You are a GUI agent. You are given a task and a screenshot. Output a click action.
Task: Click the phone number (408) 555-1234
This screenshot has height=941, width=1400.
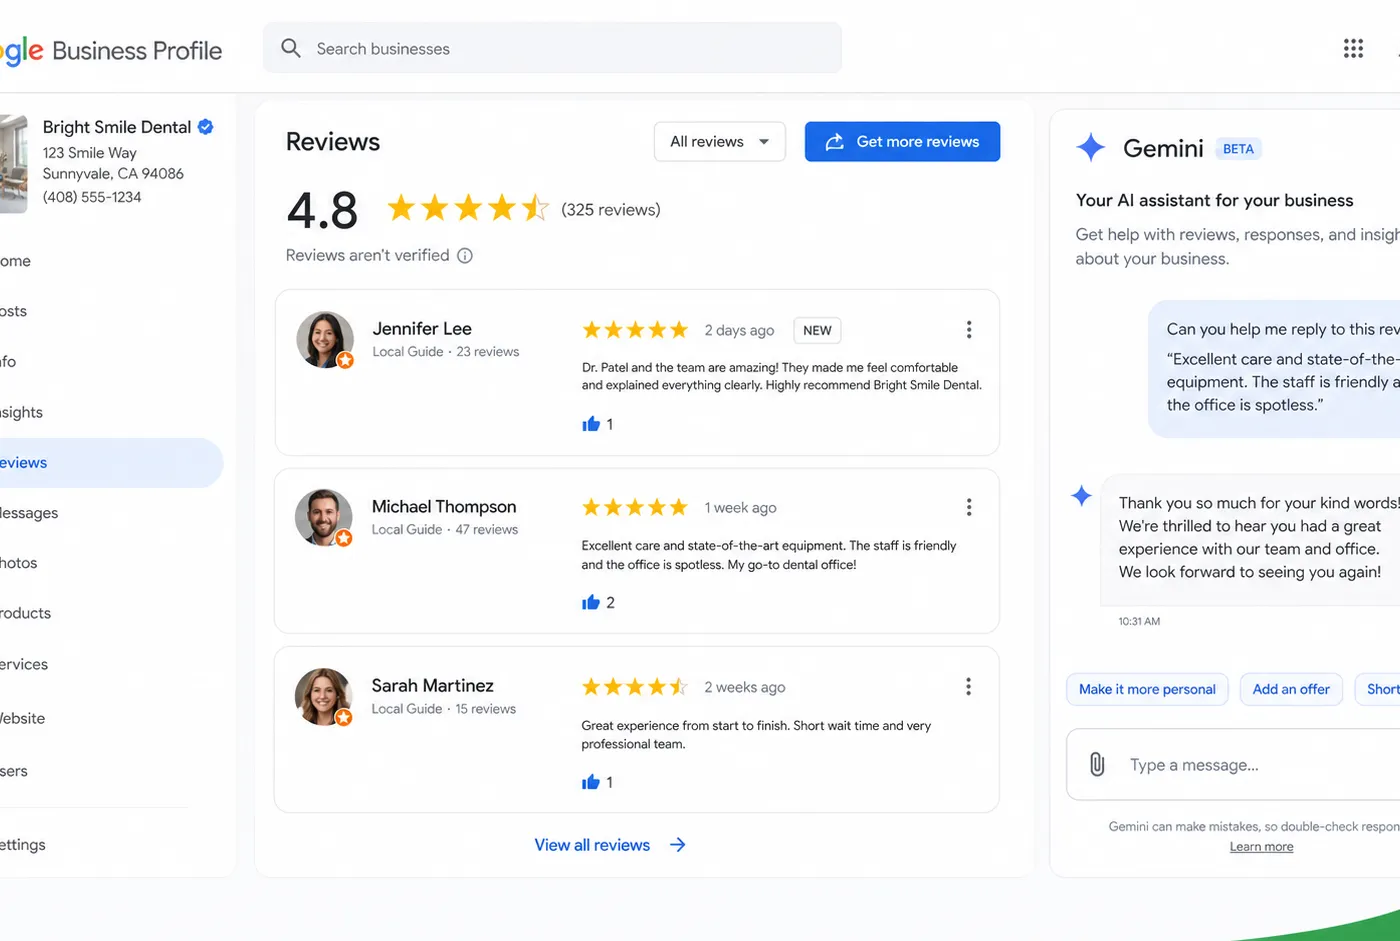point(92,197)
